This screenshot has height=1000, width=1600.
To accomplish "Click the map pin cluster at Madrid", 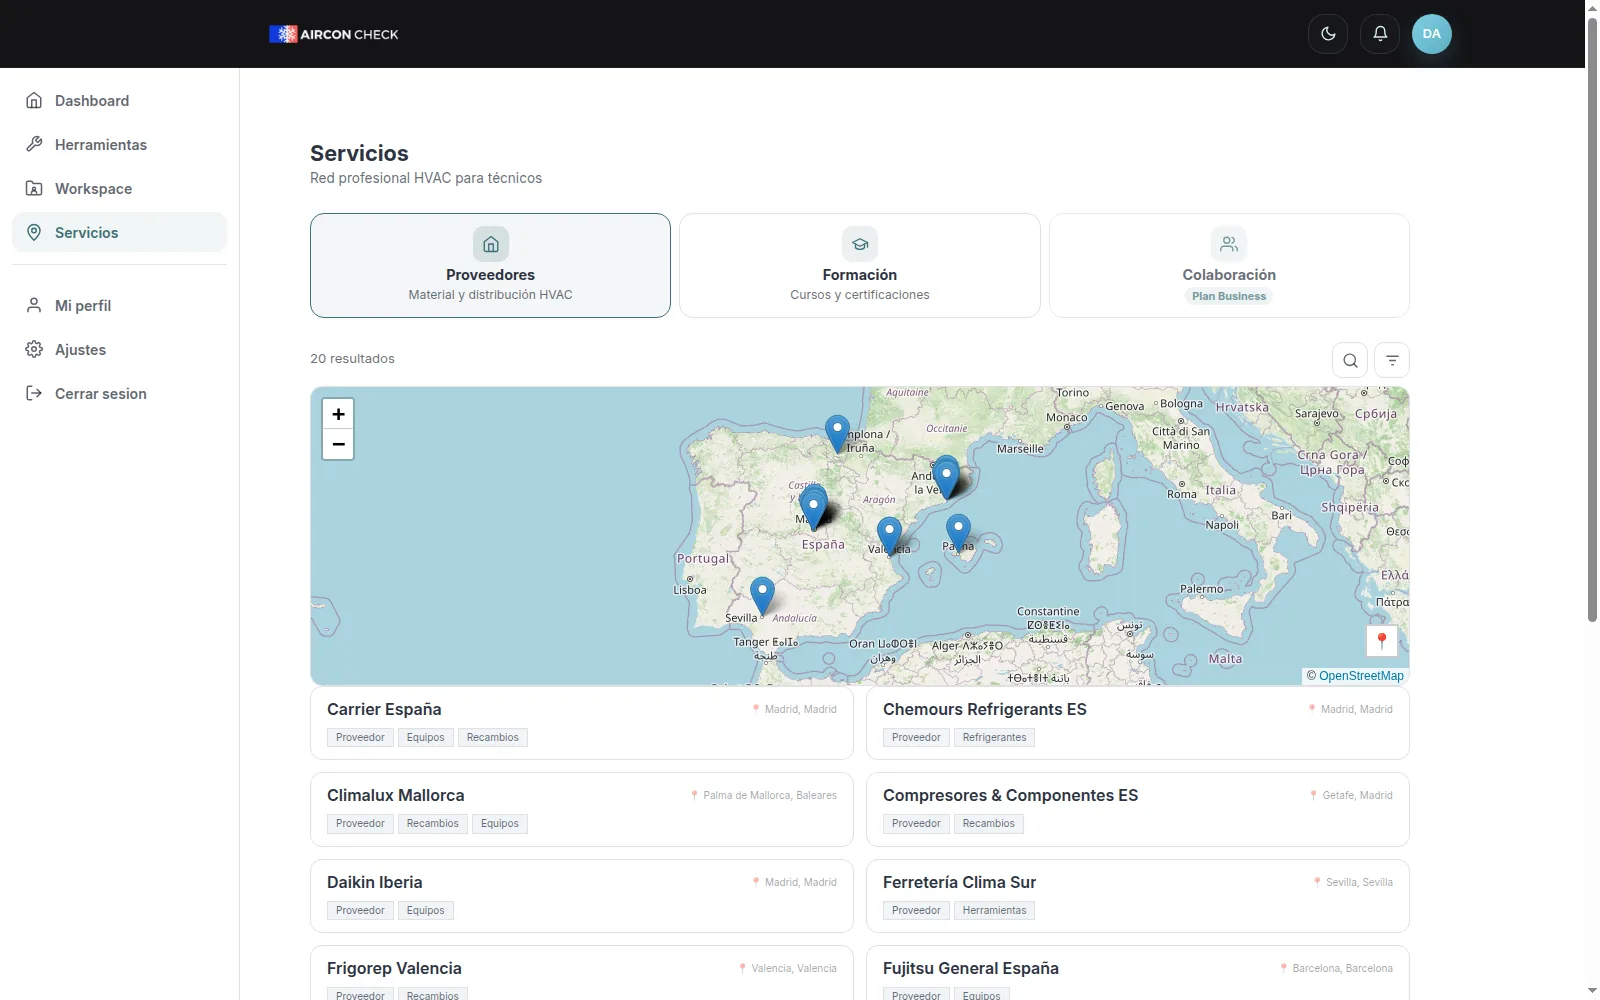I will click(x=814, y=507).
